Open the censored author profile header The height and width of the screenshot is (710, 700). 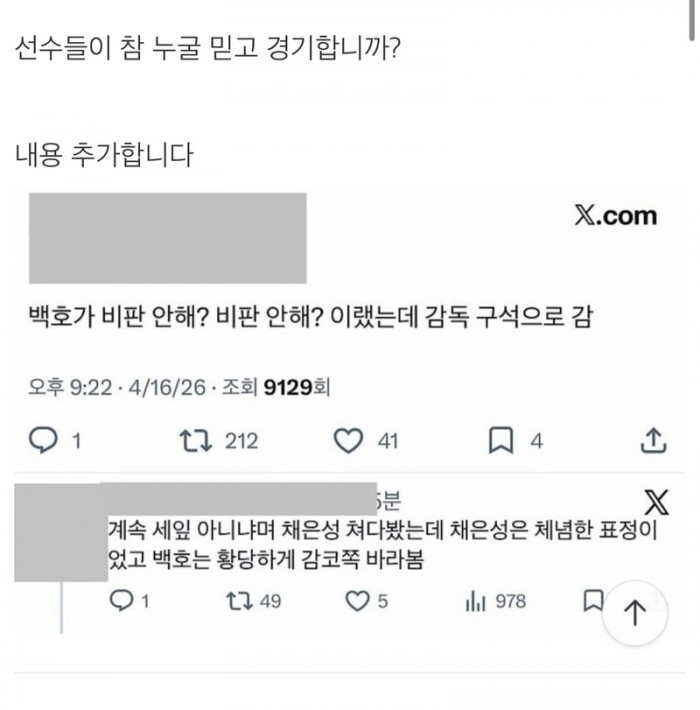click(168, 238)
